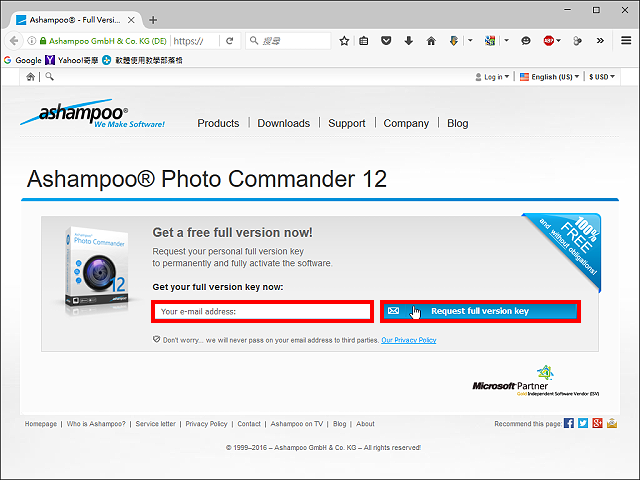
Task: Open the Downloads menu
Action: 284,123
